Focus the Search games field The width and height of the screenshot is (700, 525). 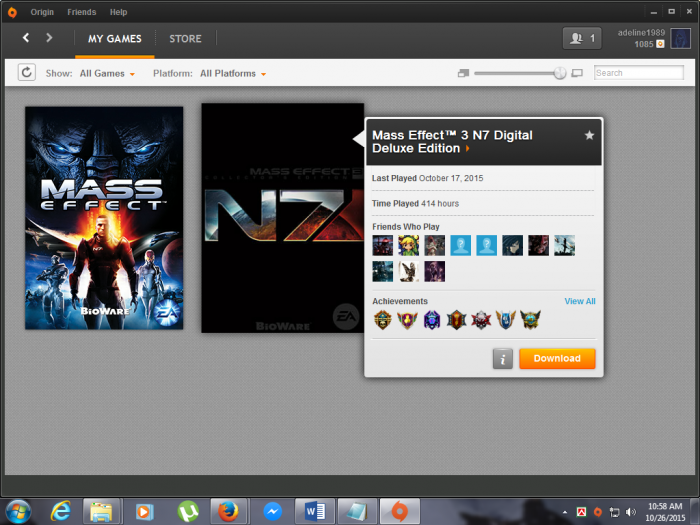[x=639, y=73]
